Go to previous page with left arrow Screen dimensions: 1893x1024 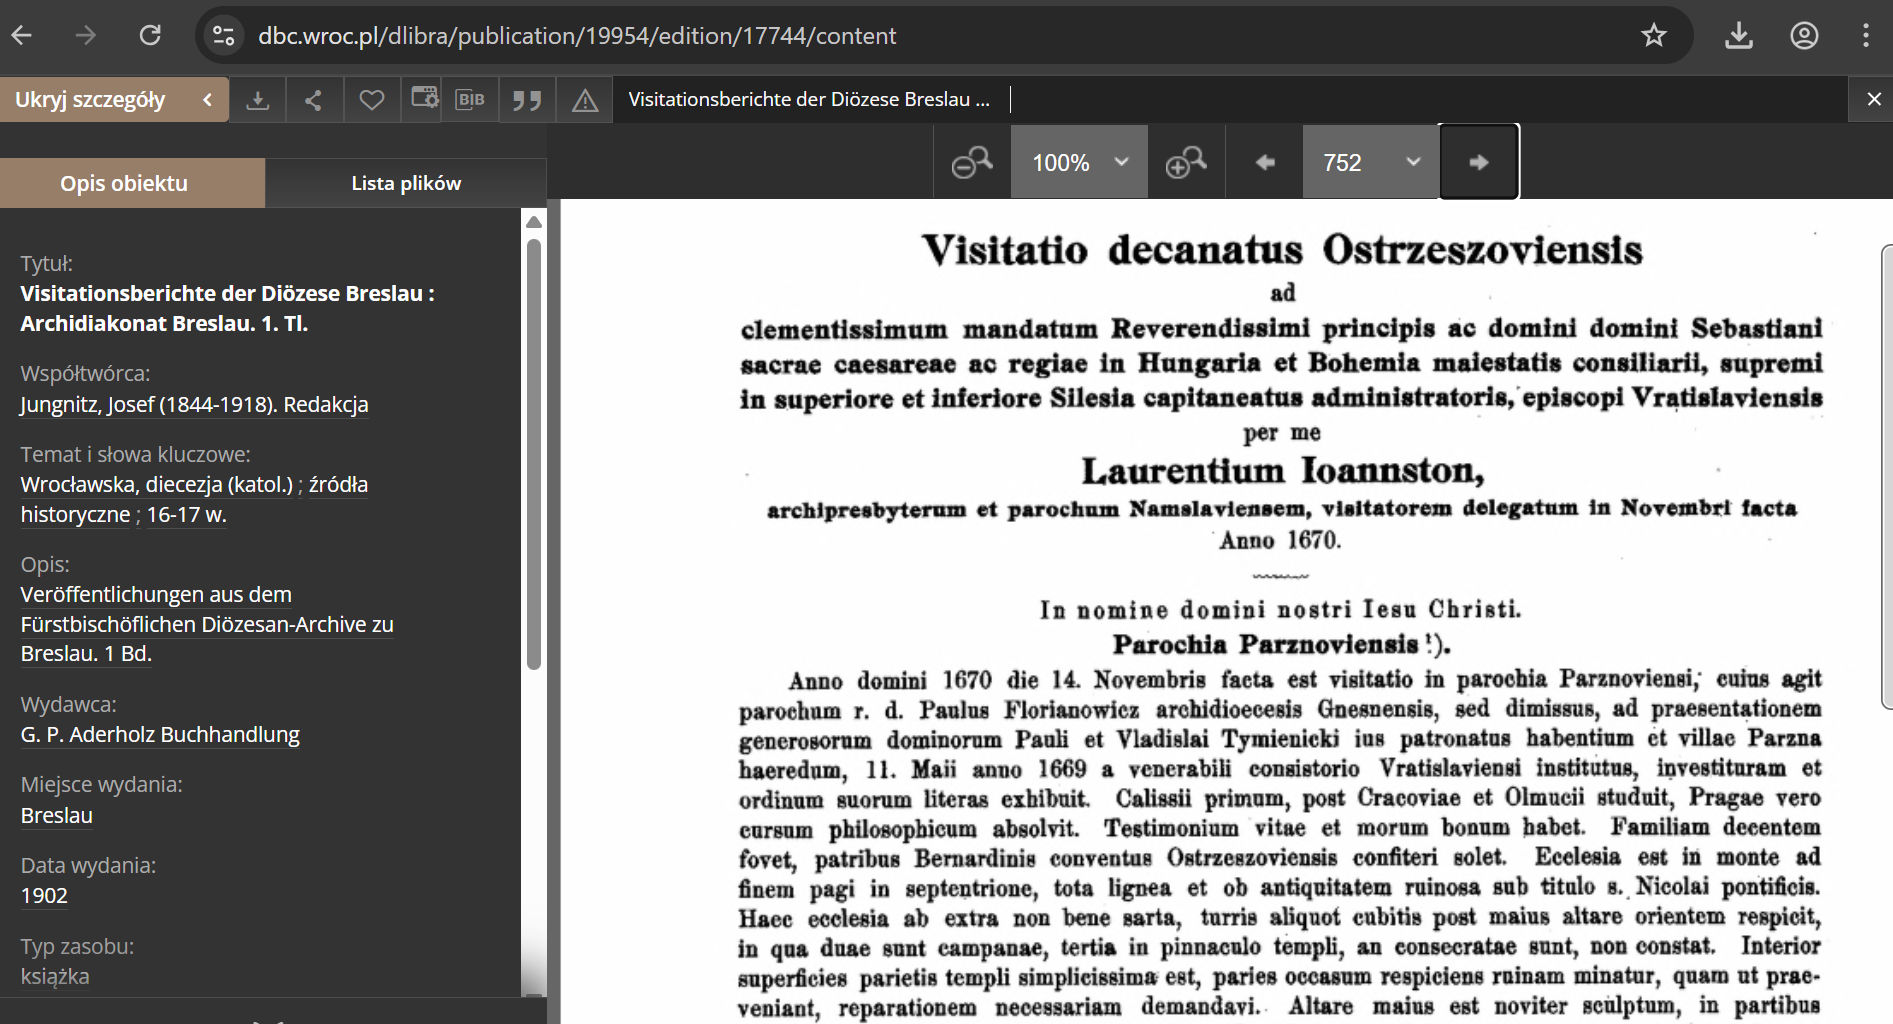click(1265, 162)
